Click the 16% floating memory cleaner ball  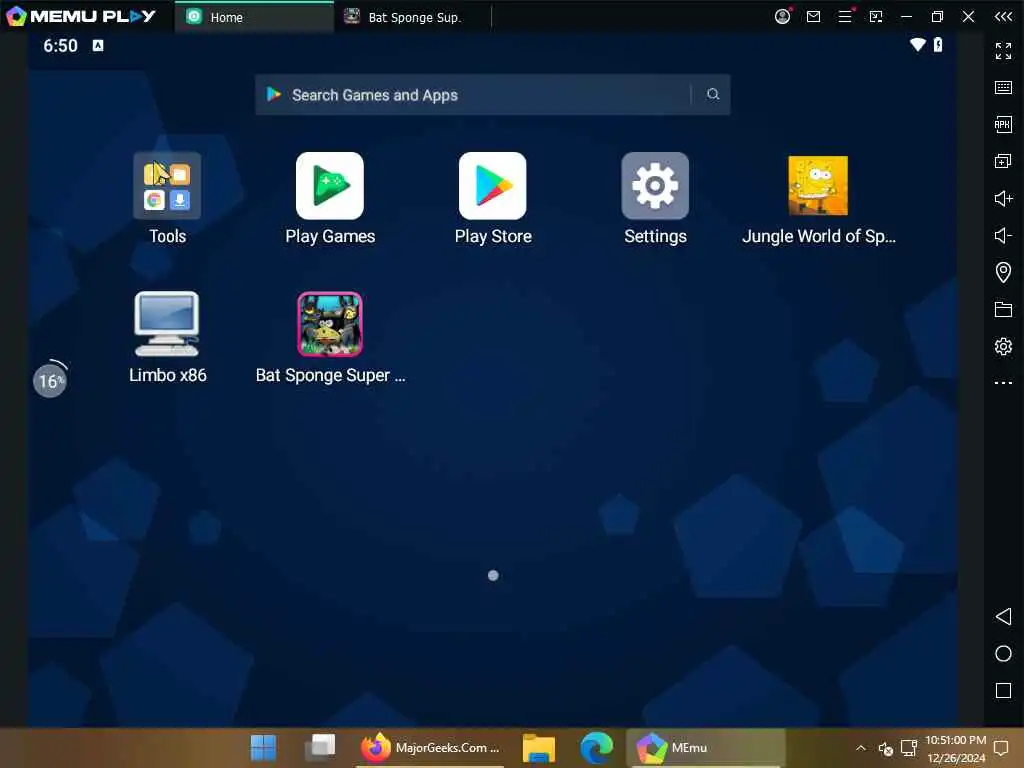(x=50, y=380)
